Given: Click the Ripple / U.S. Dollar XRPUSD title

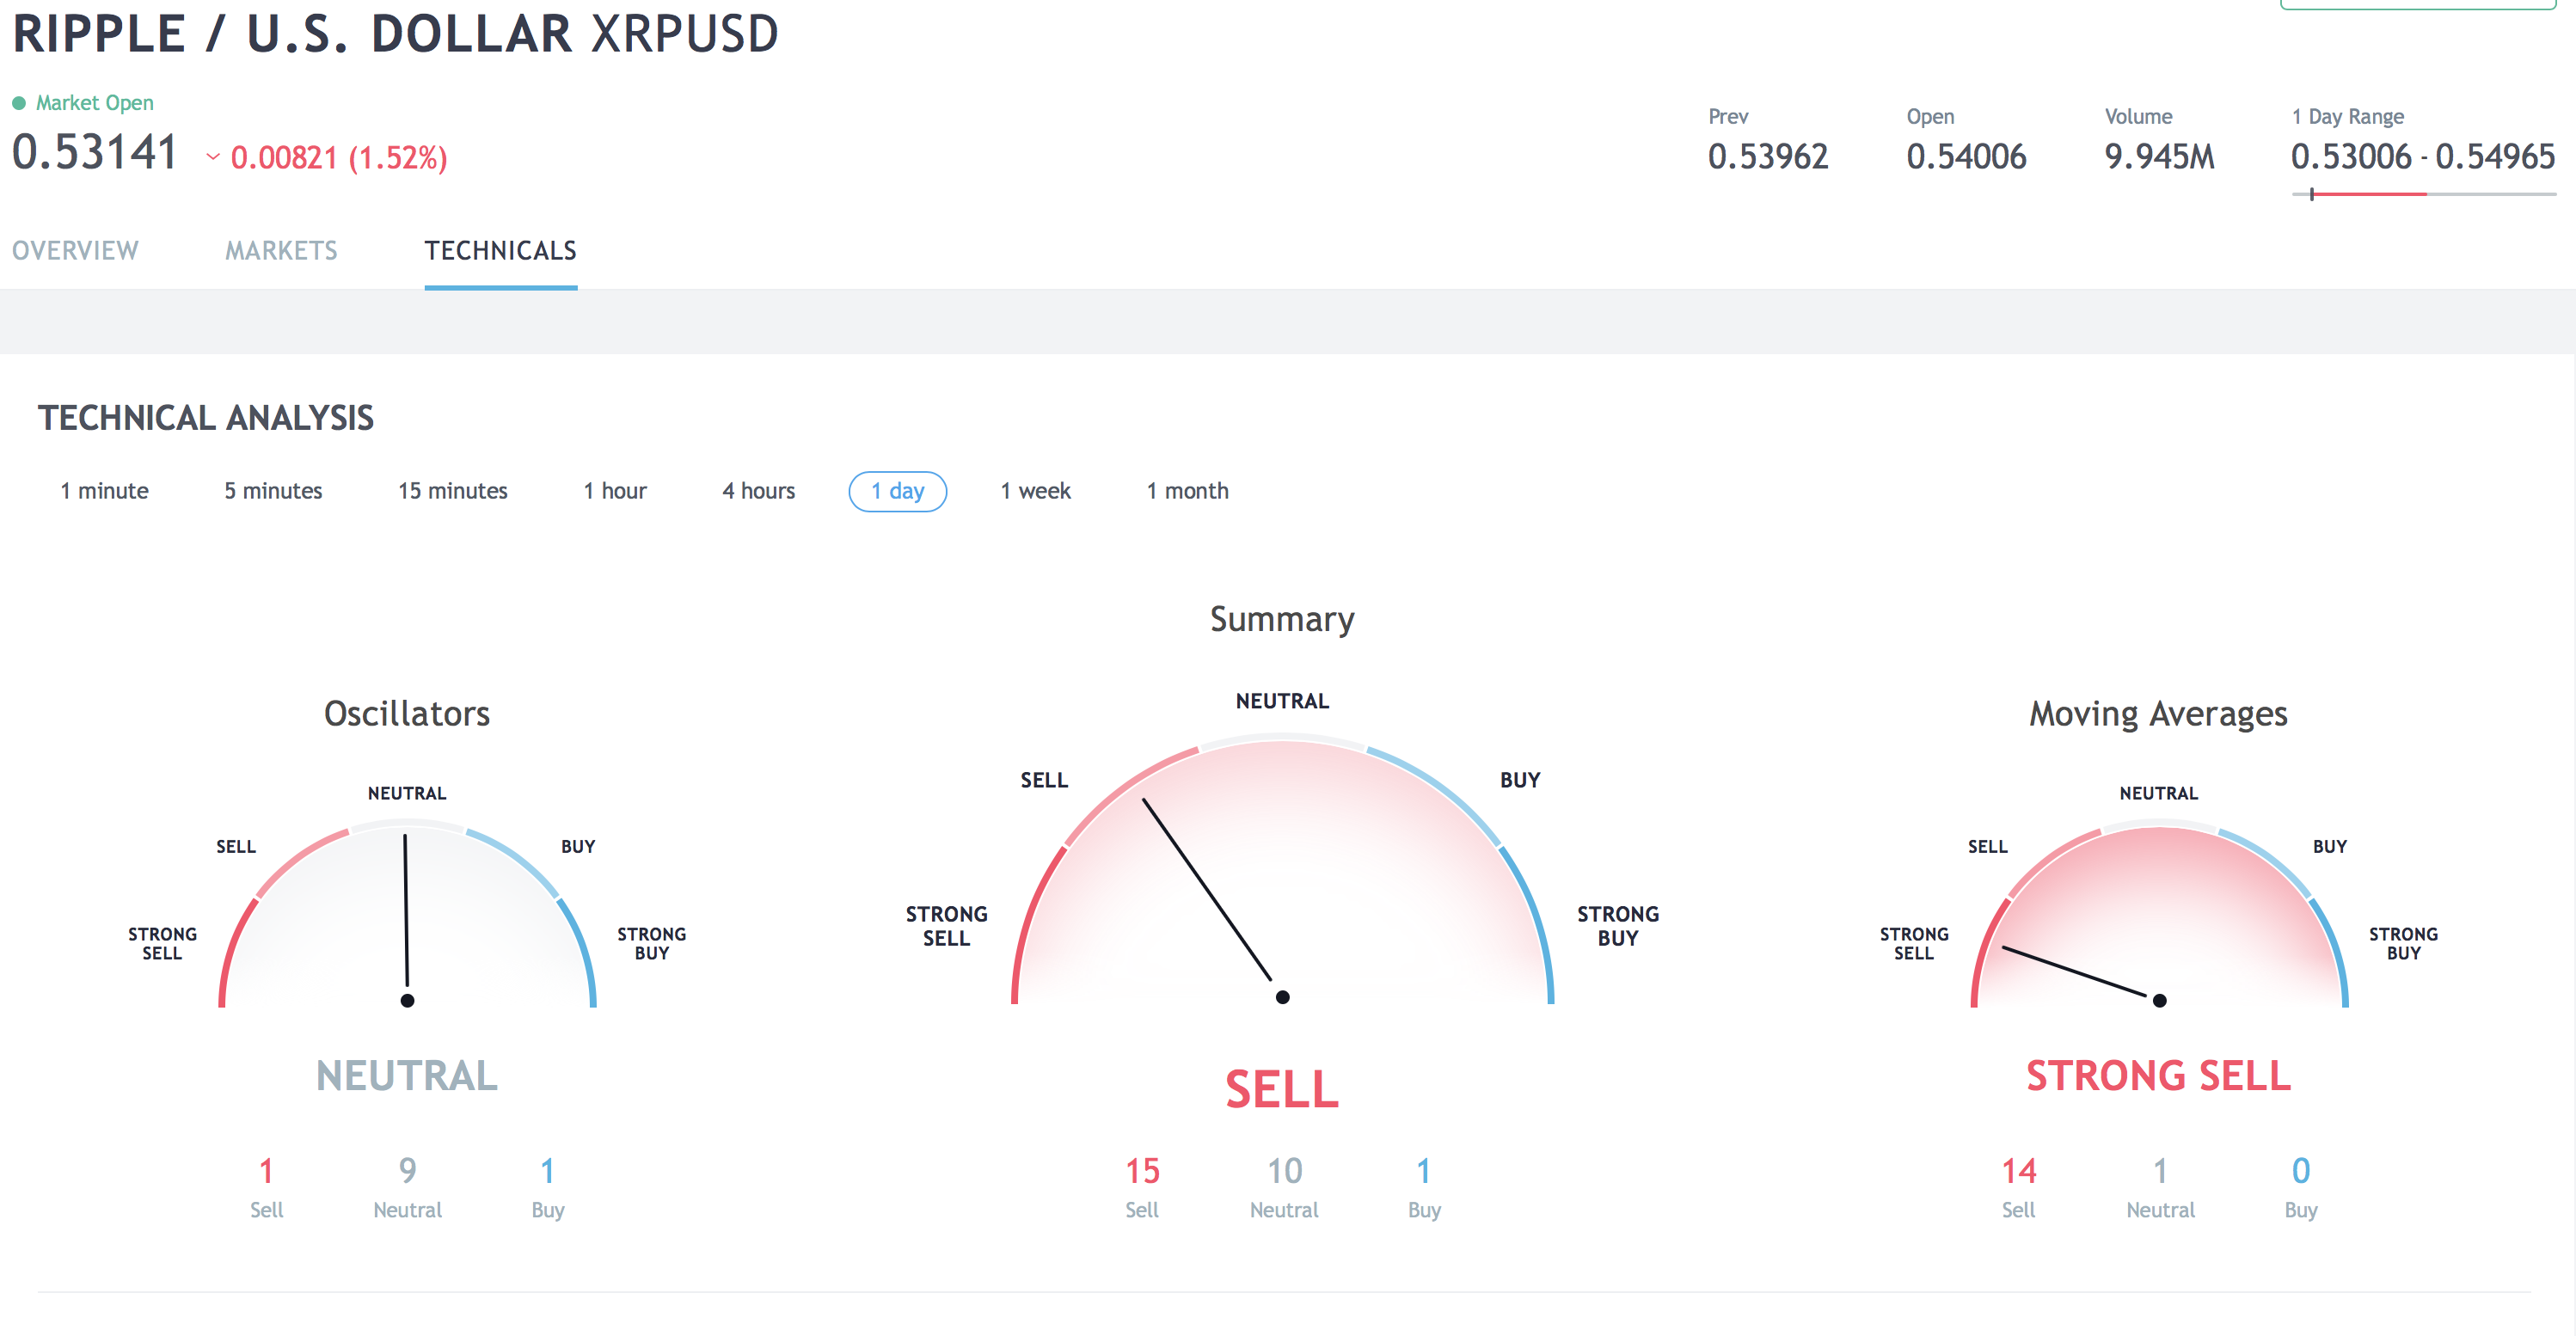Looking at the screenshot, I should pos(395,34).
